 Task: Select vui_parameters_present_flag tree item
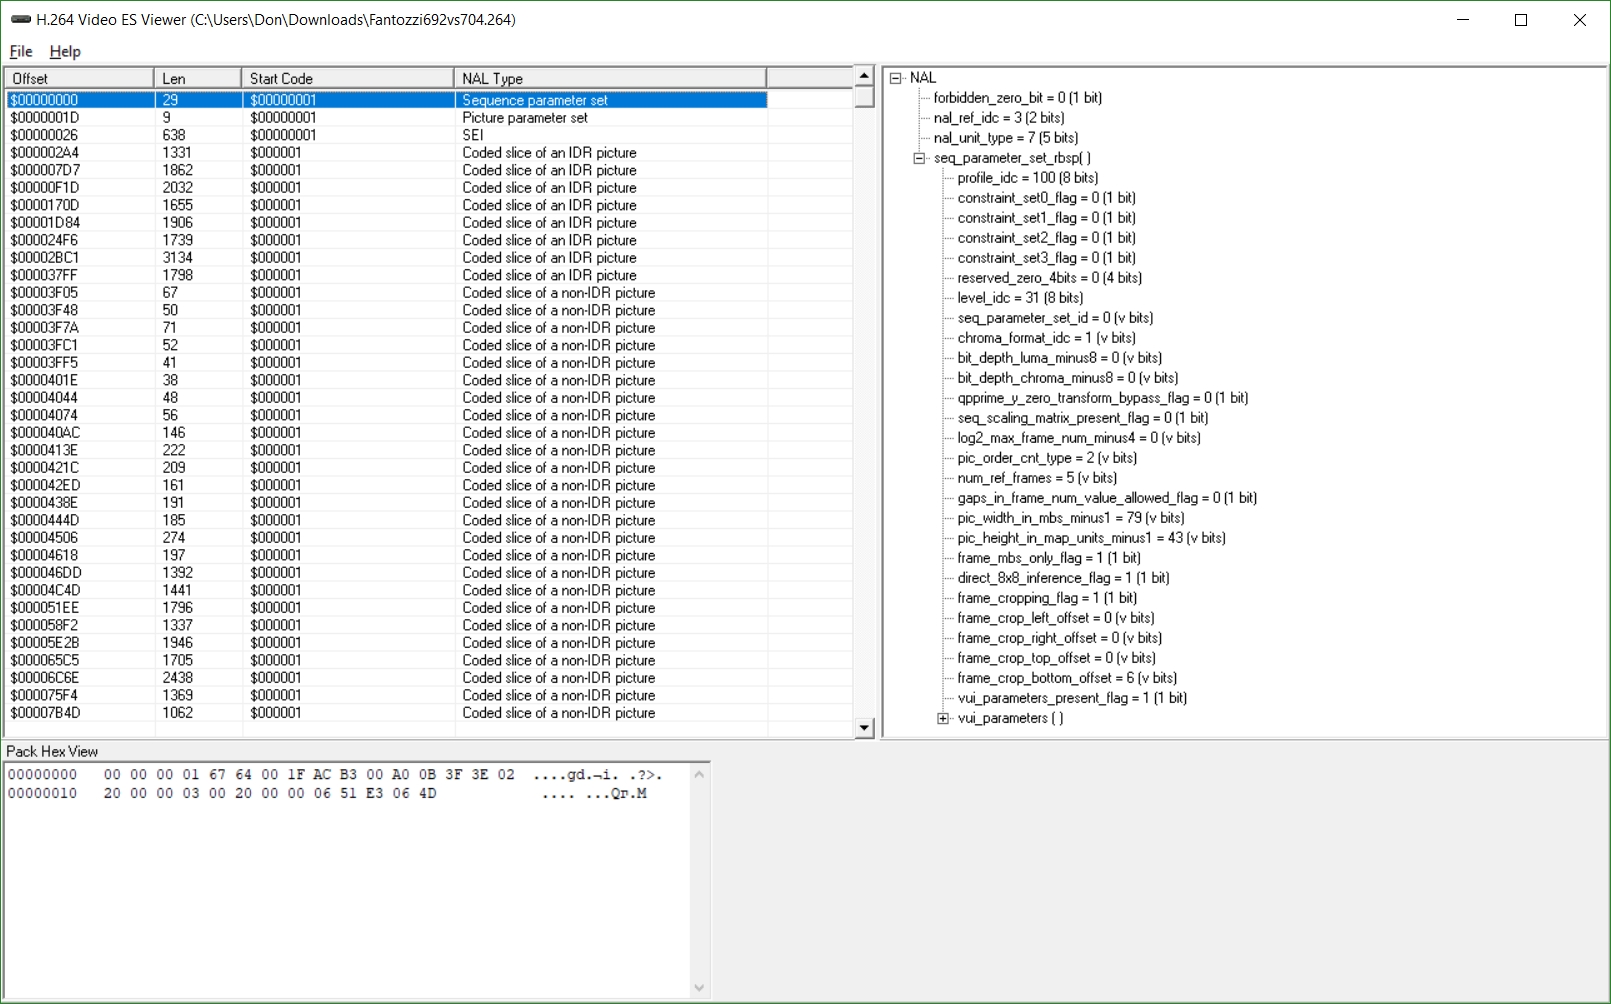pos(1072,698)
